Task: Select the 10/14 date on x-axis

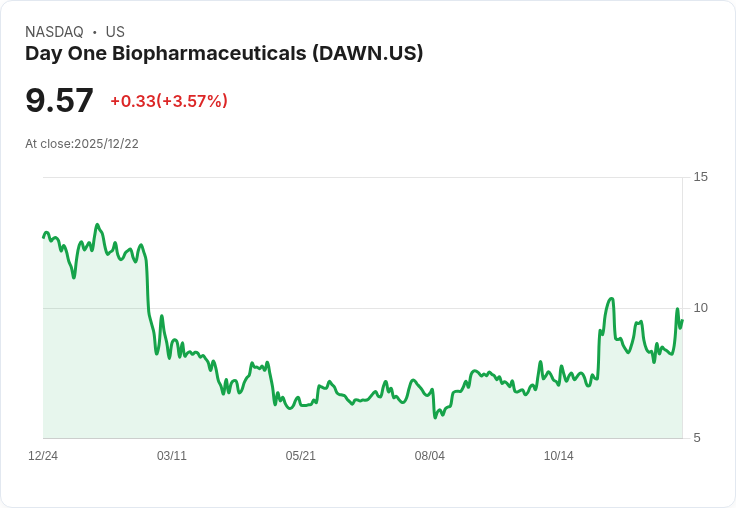Action: click(x=559, y=456)
